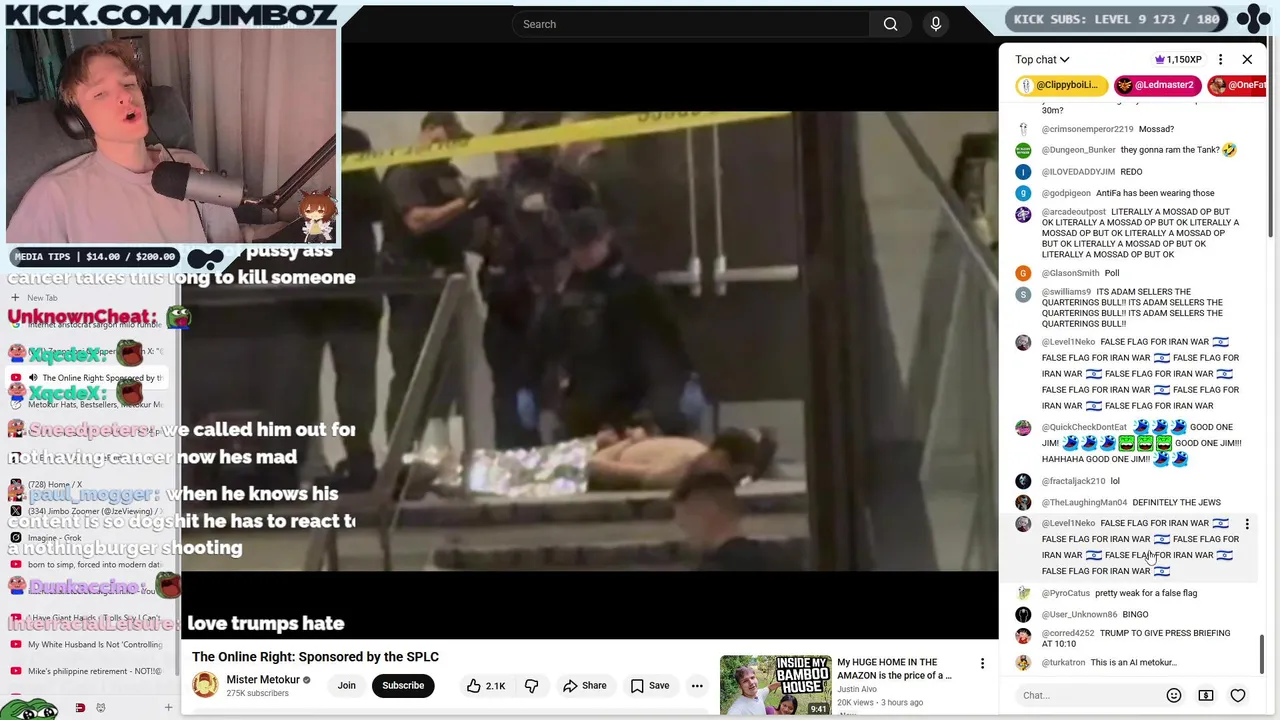Image resolution: width=1280 pixels, height=720 pixels.
Task: Click the @ILOVEDADDYJIM avatar
Action: click(1023, 172)
